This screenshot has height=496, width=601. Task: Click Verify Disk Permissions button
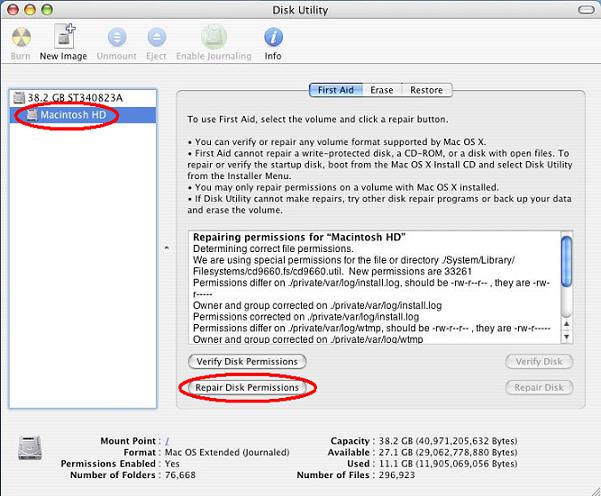pyautogui.click(x=247, y=361)
